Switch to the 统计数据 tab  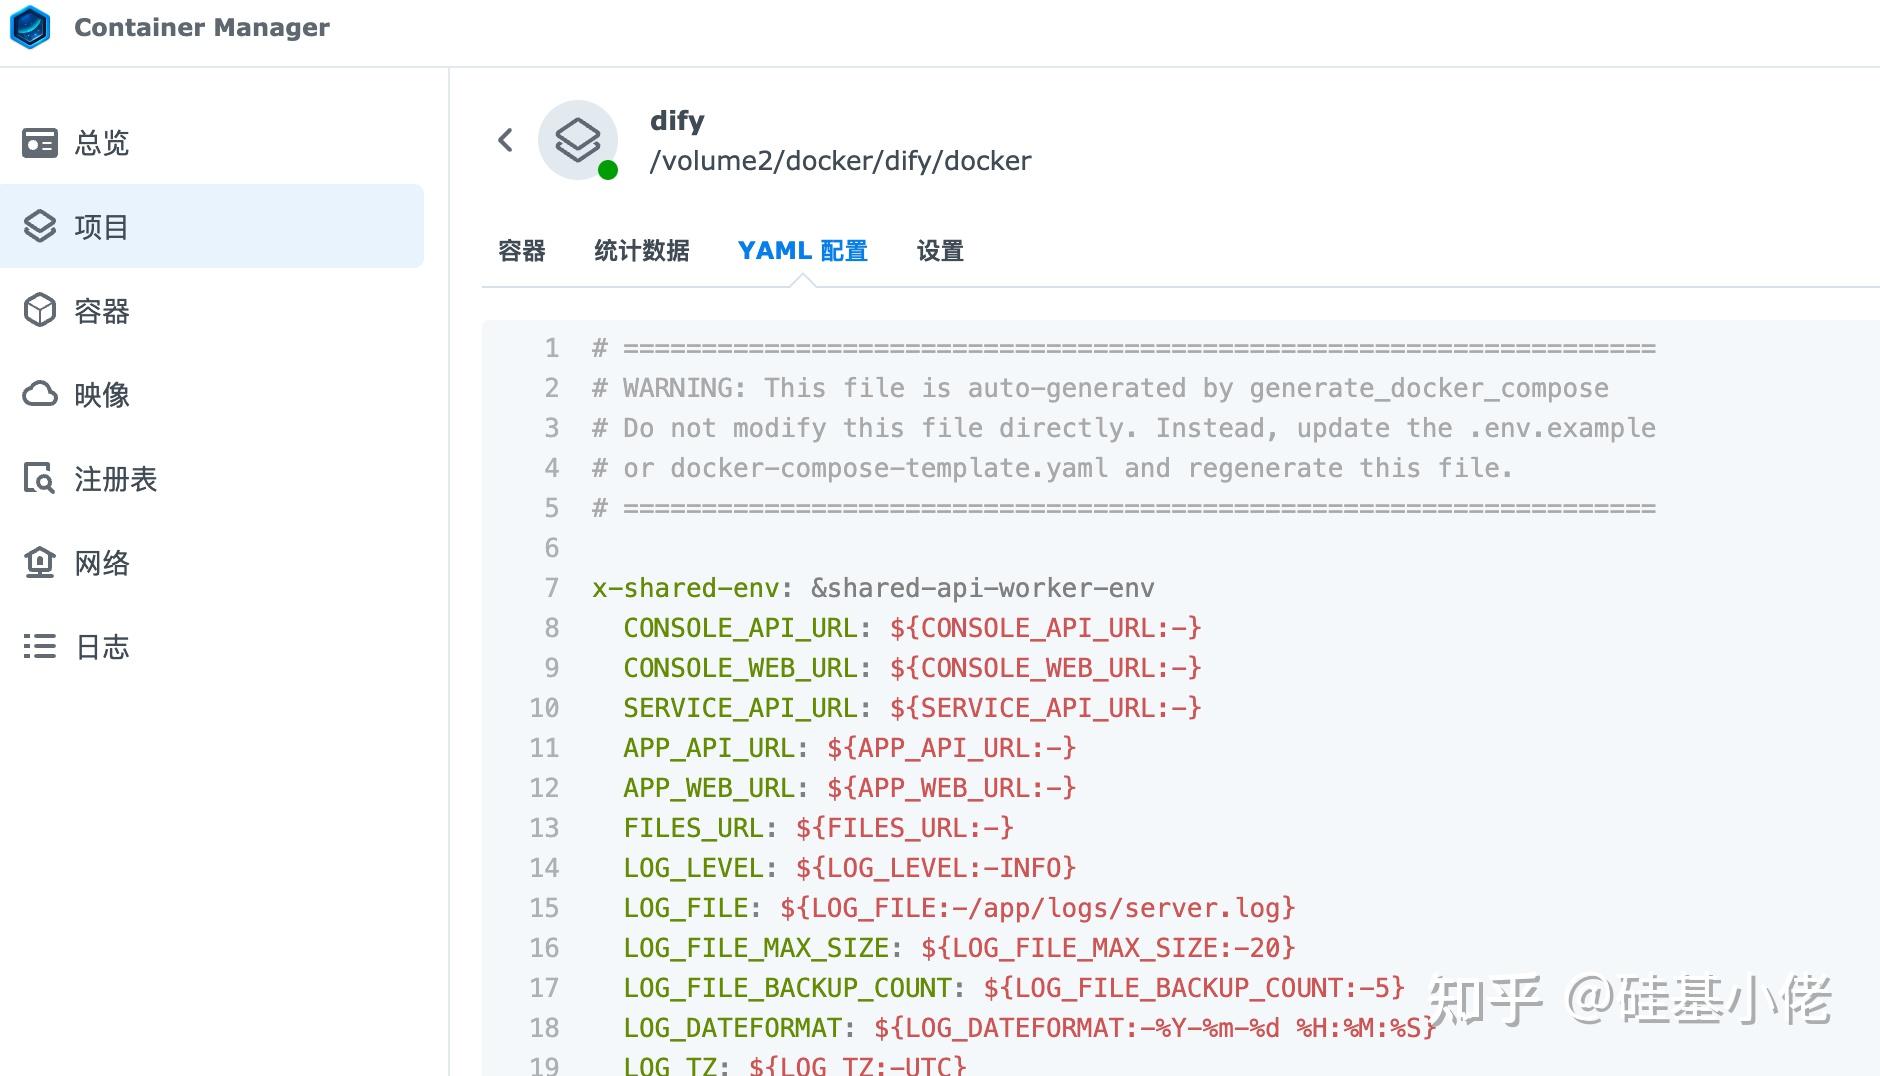click(641, 251)
